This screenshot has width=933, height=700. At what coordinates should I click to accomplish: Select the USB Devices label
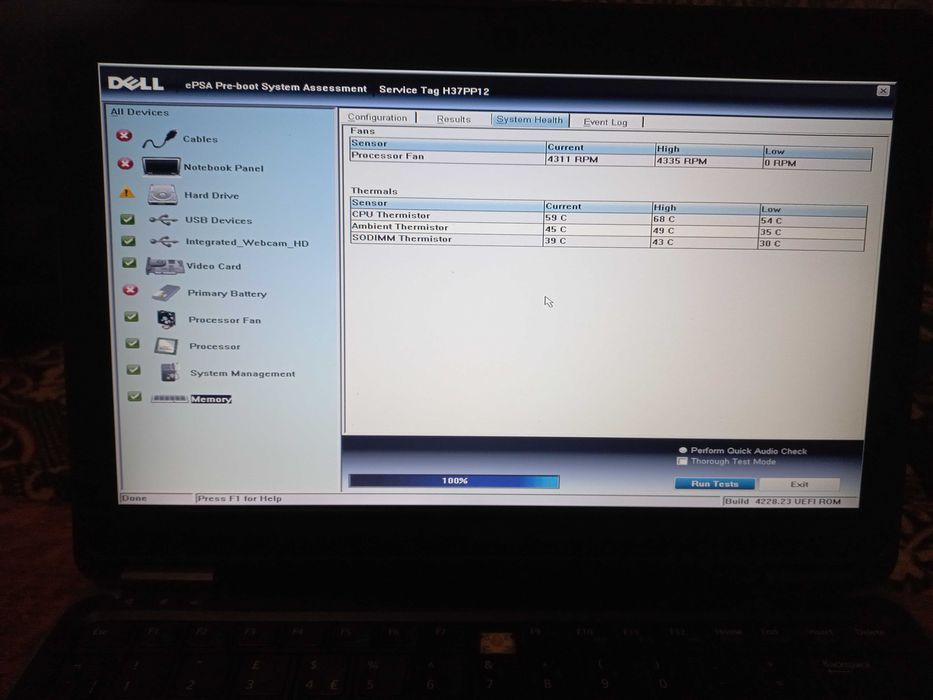coord(218,220)
